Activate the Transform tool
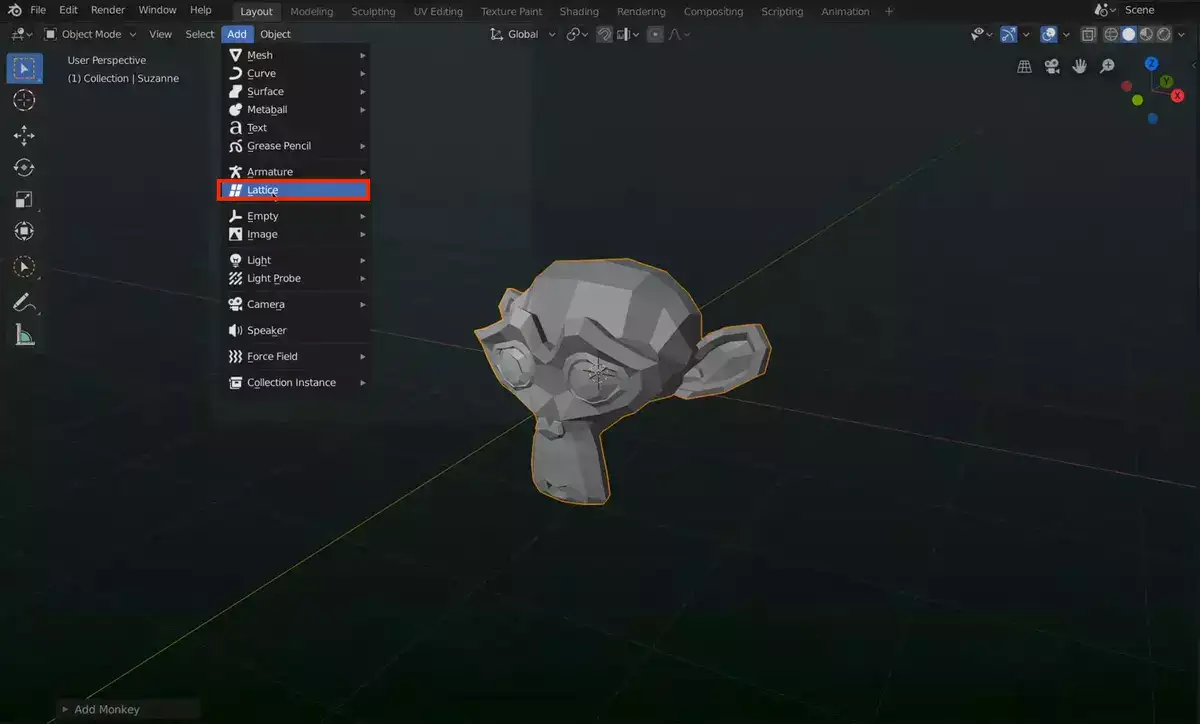The image size is (1200, 724). pos(24,231)
